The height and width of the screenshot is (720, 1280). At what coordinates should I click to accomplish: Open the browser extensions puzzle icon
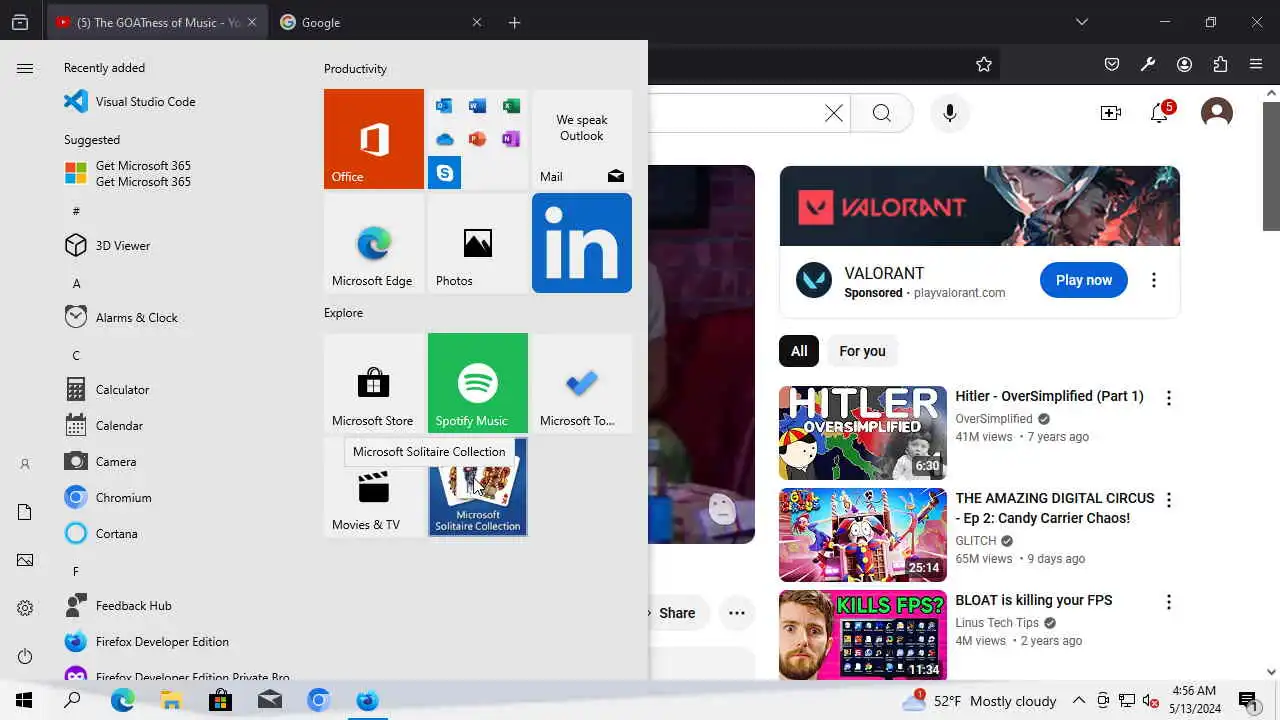tap(1220, 64)
